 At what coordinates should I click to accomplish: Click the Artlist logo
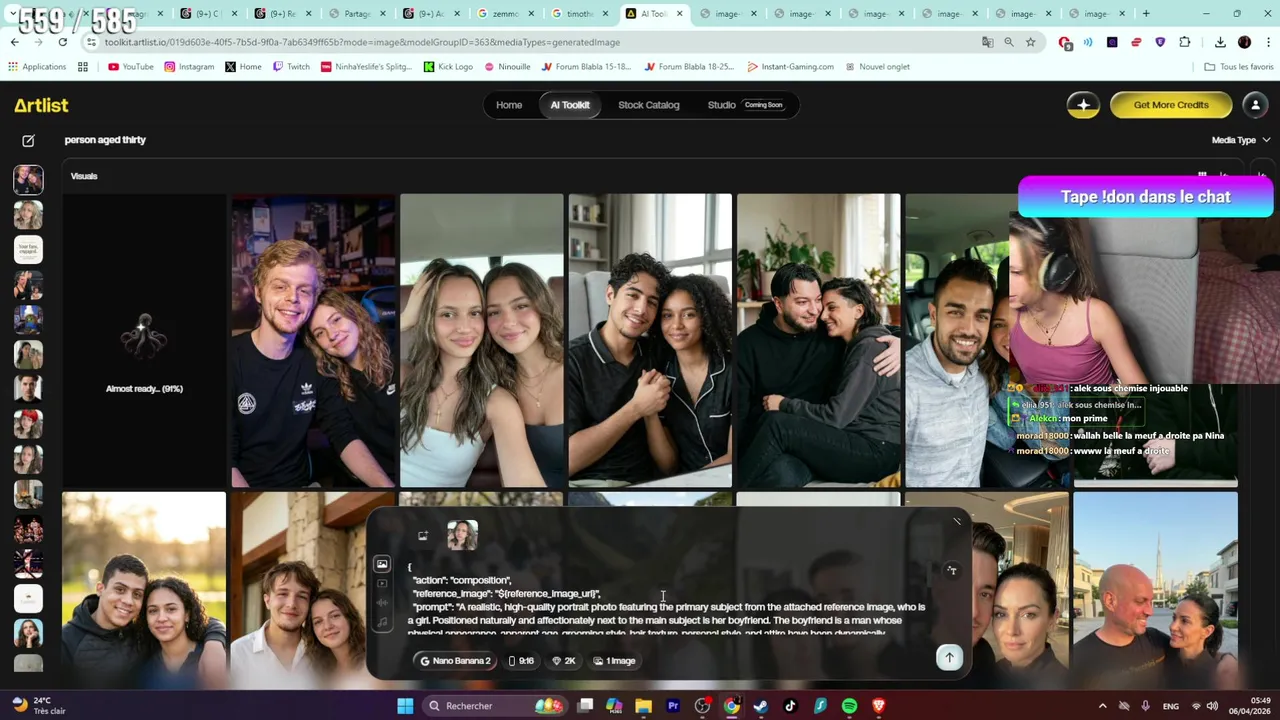[41, 105]
